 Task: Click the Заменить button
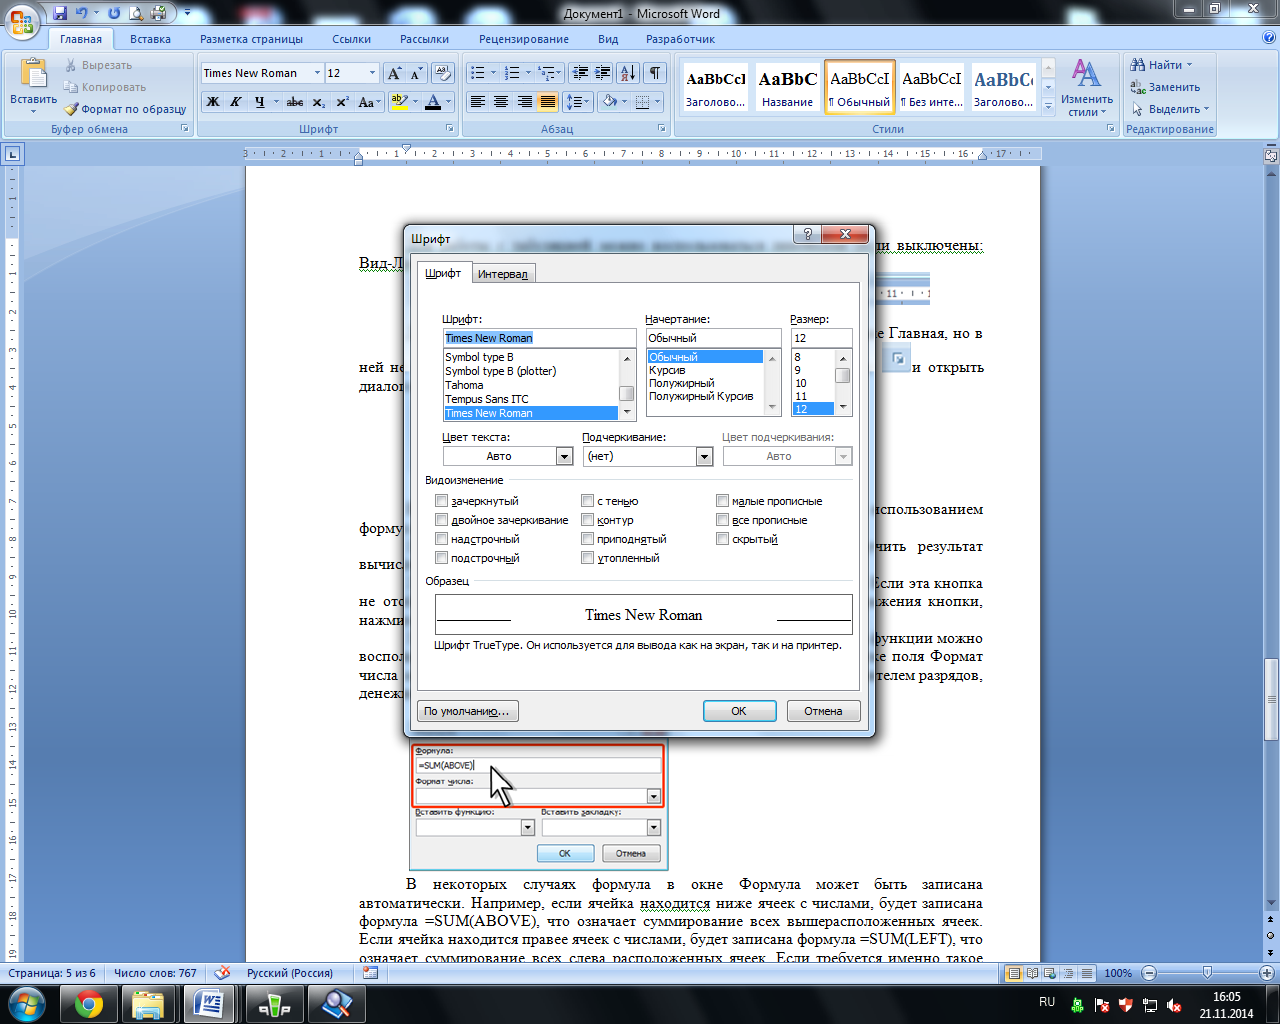point(1165,87)
